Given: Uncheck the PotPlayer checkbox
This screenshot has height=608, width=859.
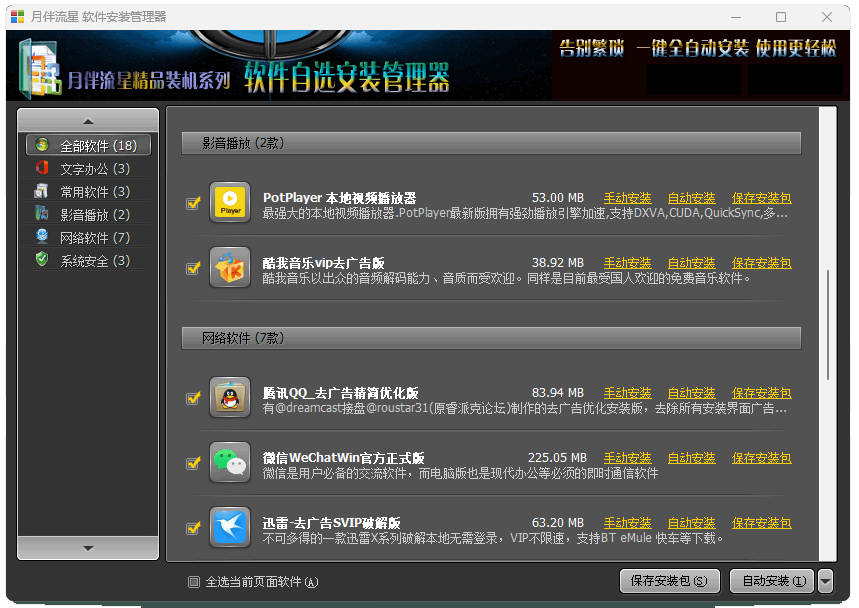Looking at the screenshot, I should (193, 203).
